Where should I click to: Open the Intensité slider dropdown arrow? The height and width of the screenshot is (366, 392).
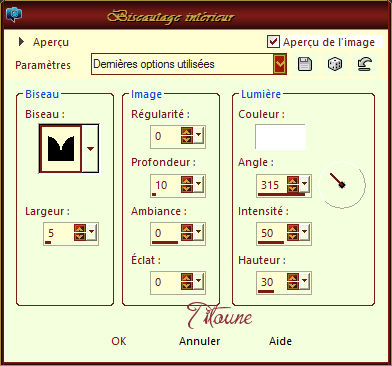(304, 232)
